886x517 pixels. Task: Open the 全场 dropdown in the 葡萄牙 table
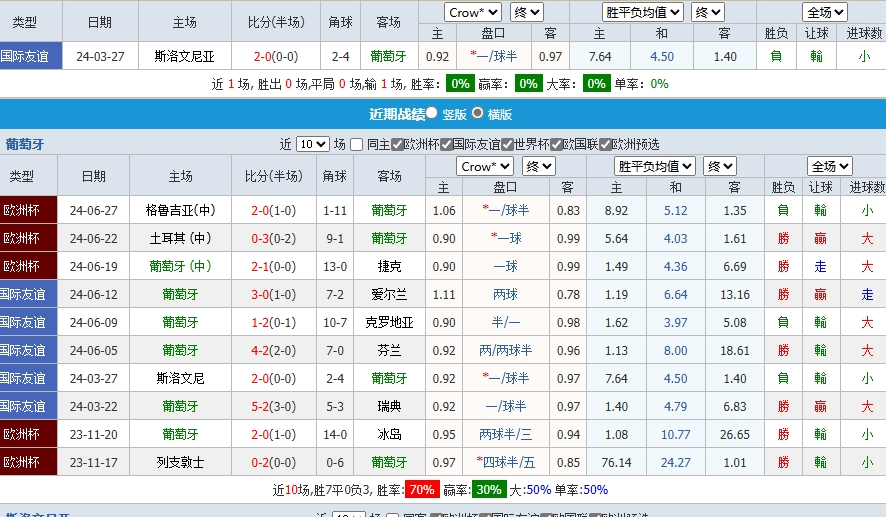(x=829, y=166)
